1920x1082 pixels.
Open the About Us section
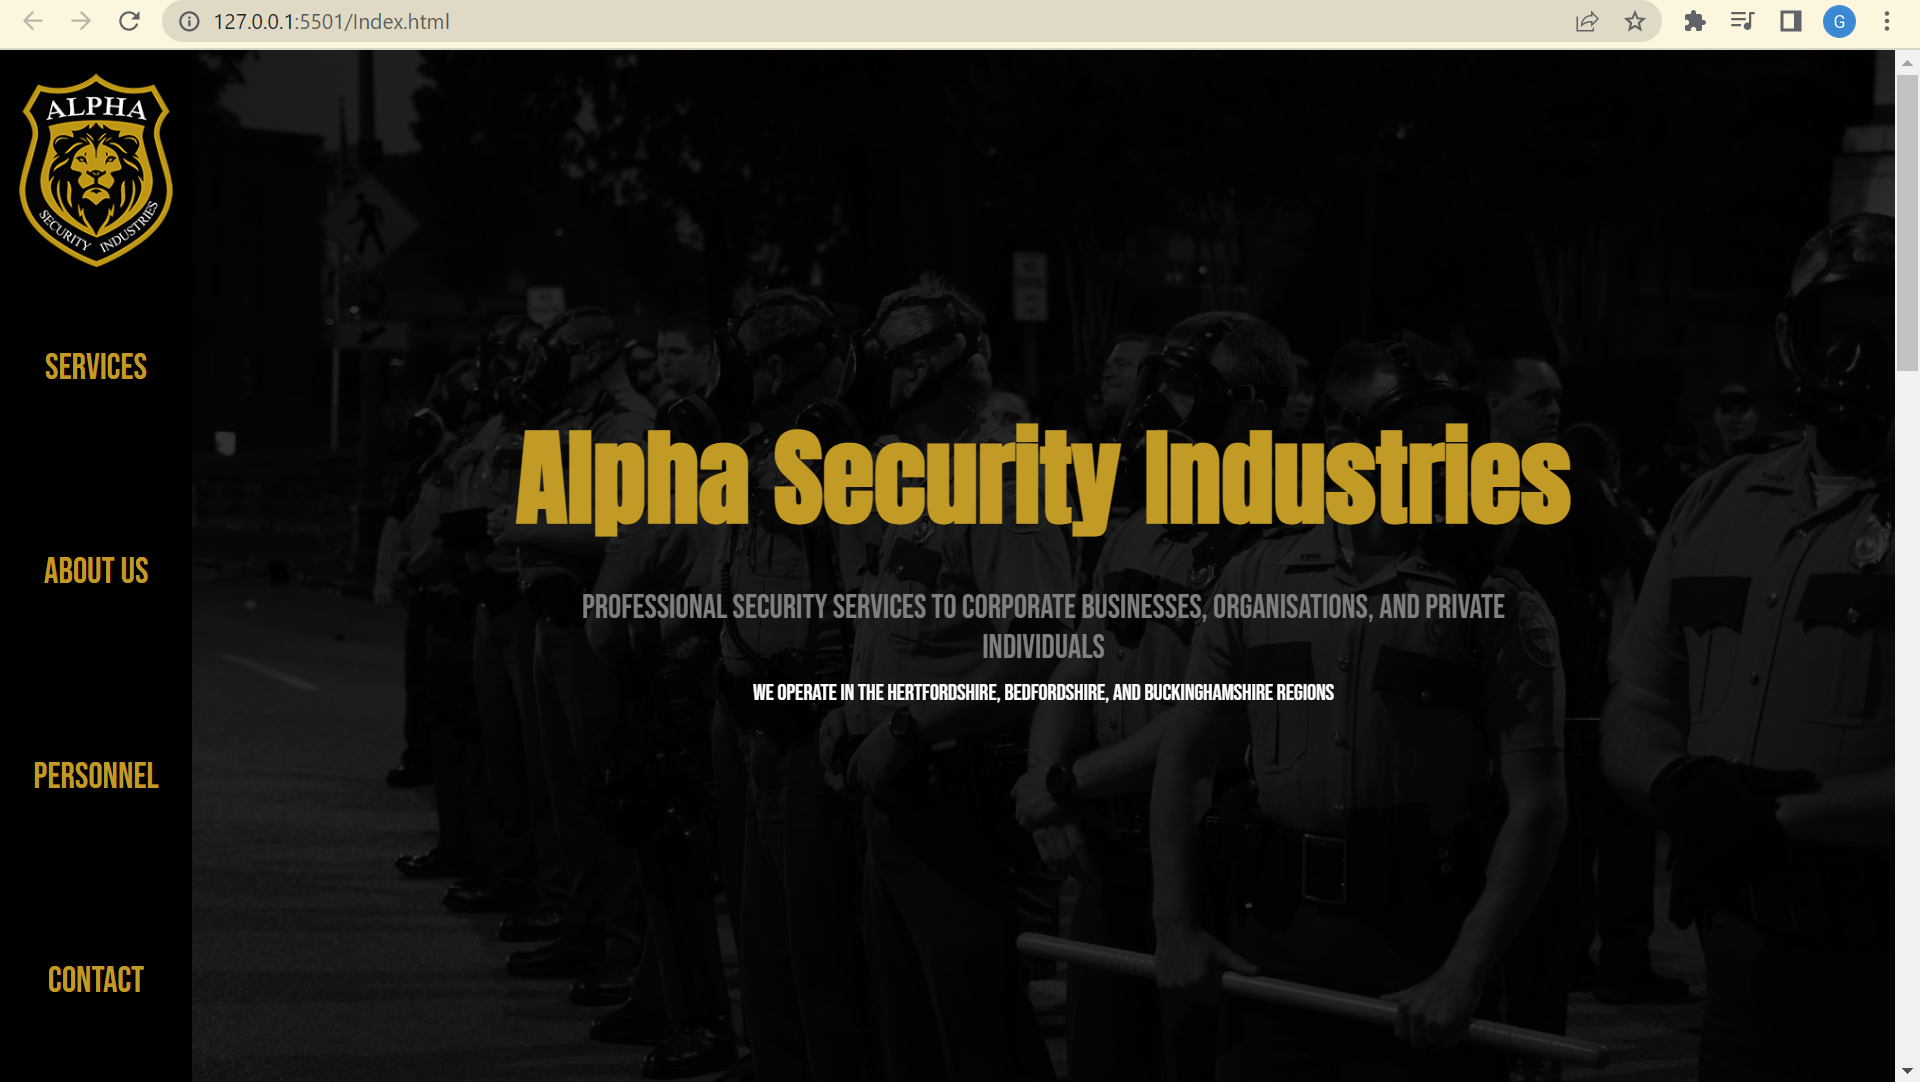pyautogui.click(x=96, y=571)
